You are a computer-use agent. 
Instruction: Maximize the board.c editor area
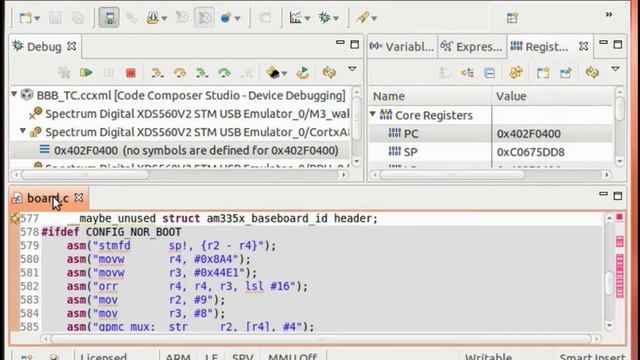618,196
